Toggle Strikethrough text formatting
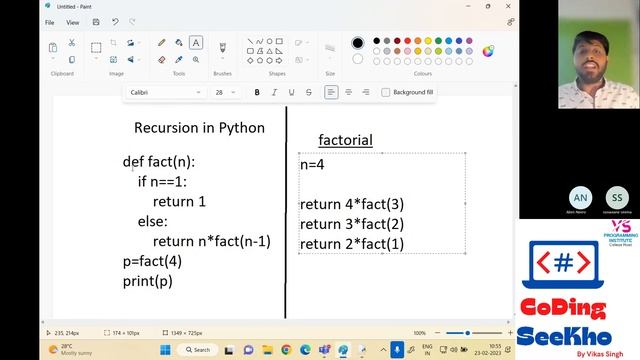Screen dimensions: 640x360 [x=309, y=92]
